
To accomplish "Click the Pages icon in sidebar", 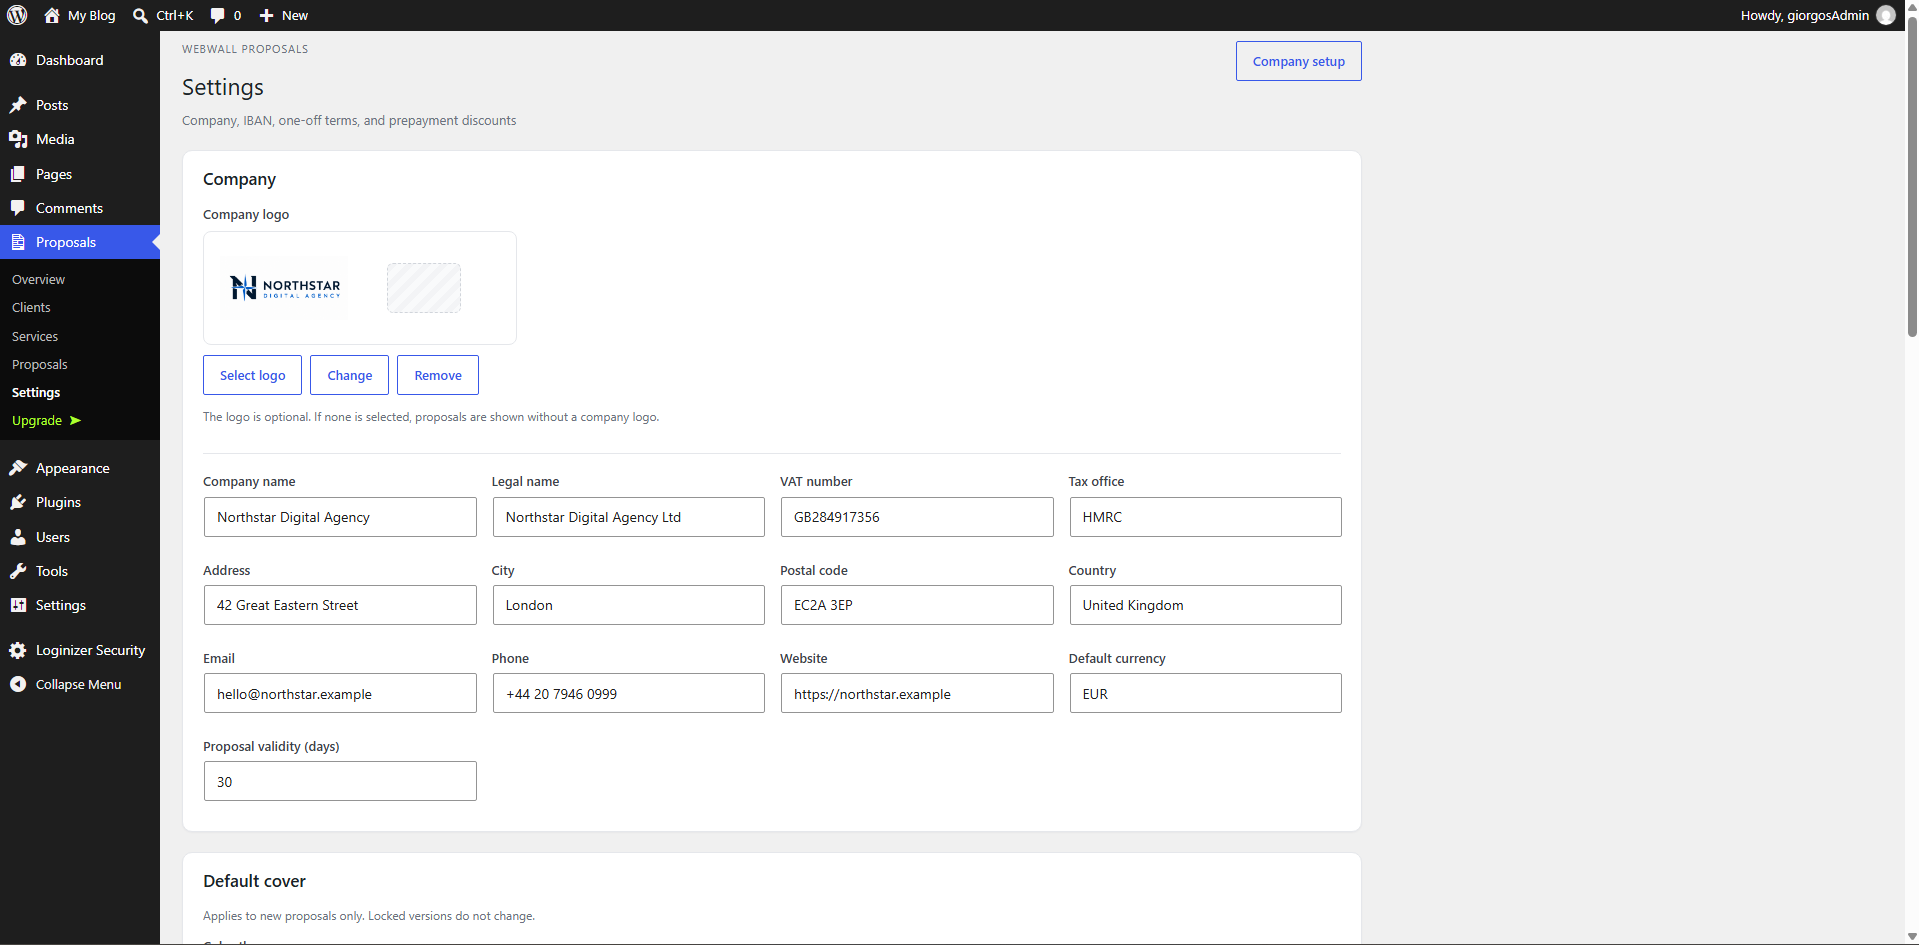I will [x=18, y=174].
